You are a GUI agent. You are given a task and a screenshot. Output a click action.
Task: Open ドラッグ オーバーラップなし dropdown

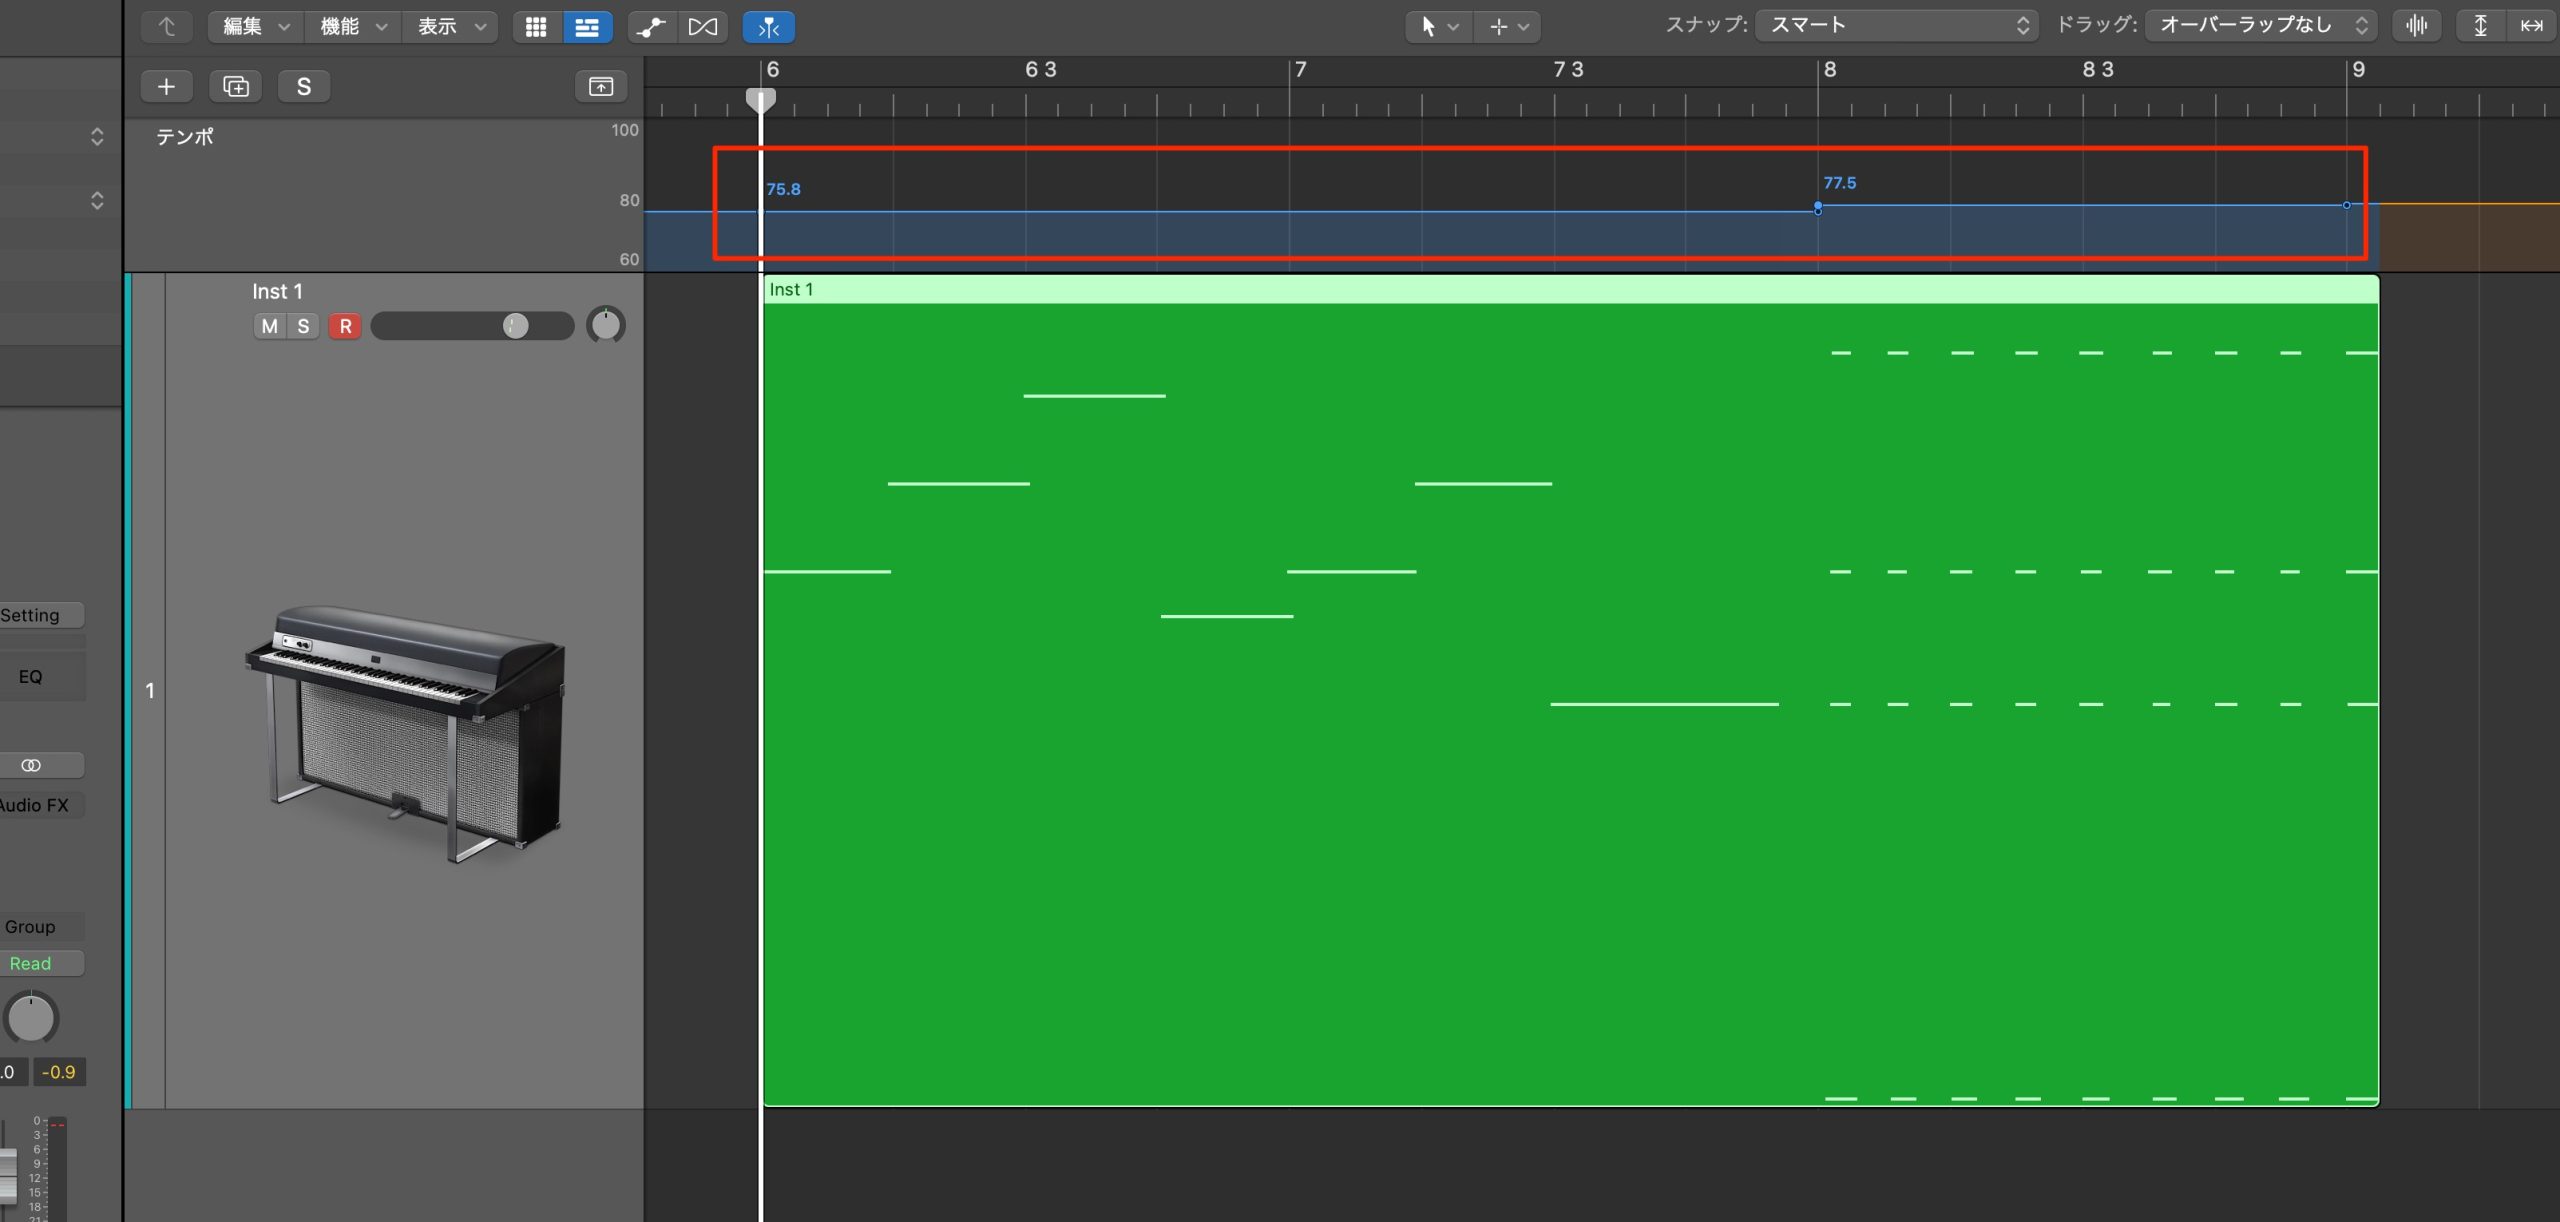(2260, 26)
